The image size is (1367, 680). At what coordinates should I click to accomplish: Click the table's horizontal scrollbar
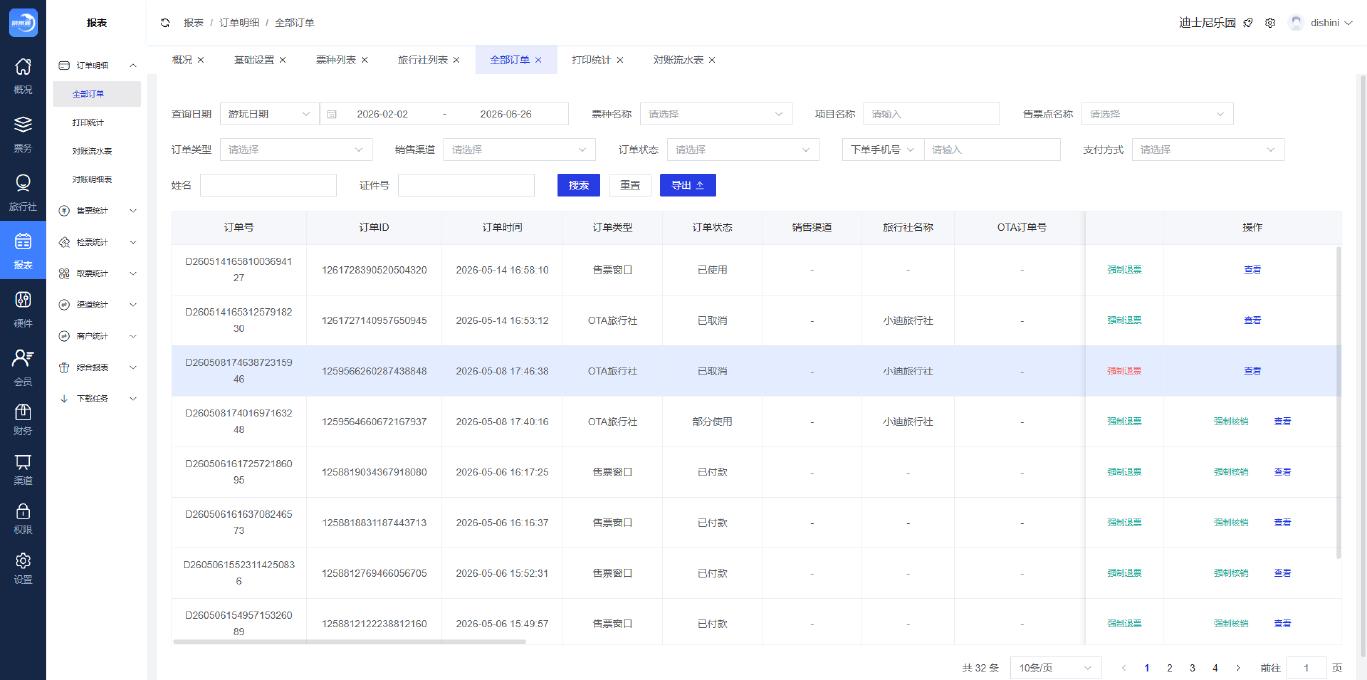(x=350, y=641)
